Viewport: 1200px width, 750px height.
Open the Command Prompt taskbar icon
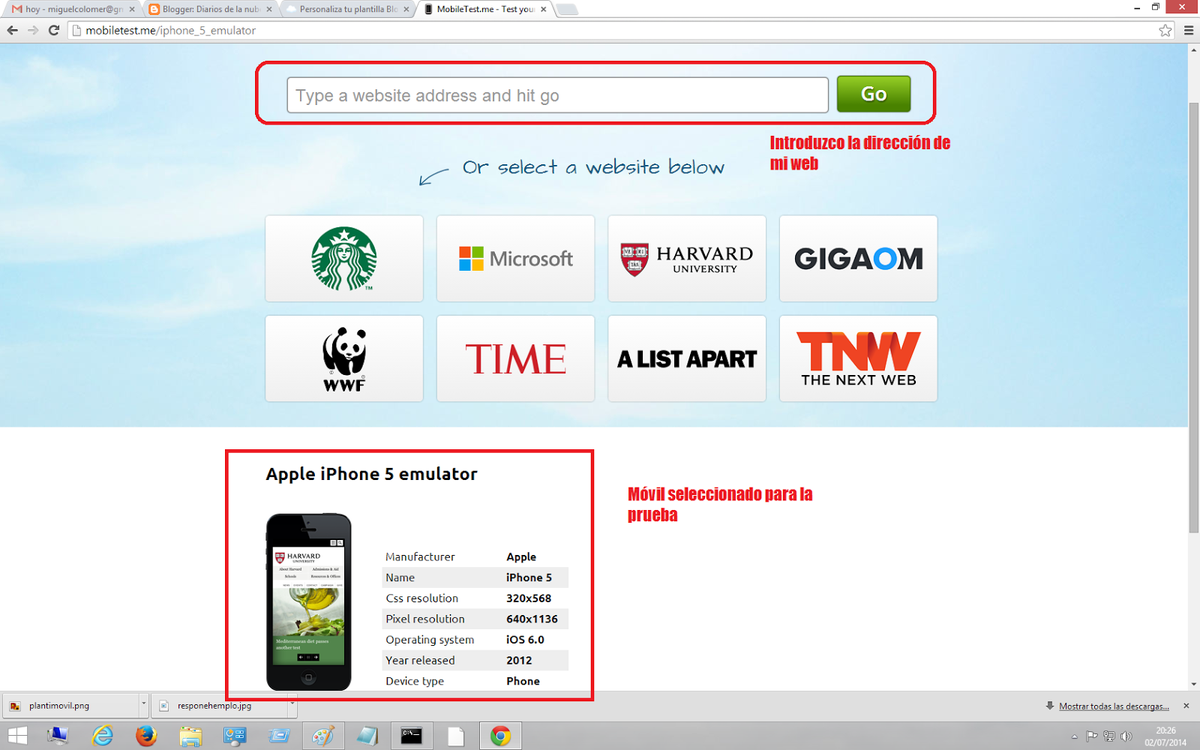point(410,737)
